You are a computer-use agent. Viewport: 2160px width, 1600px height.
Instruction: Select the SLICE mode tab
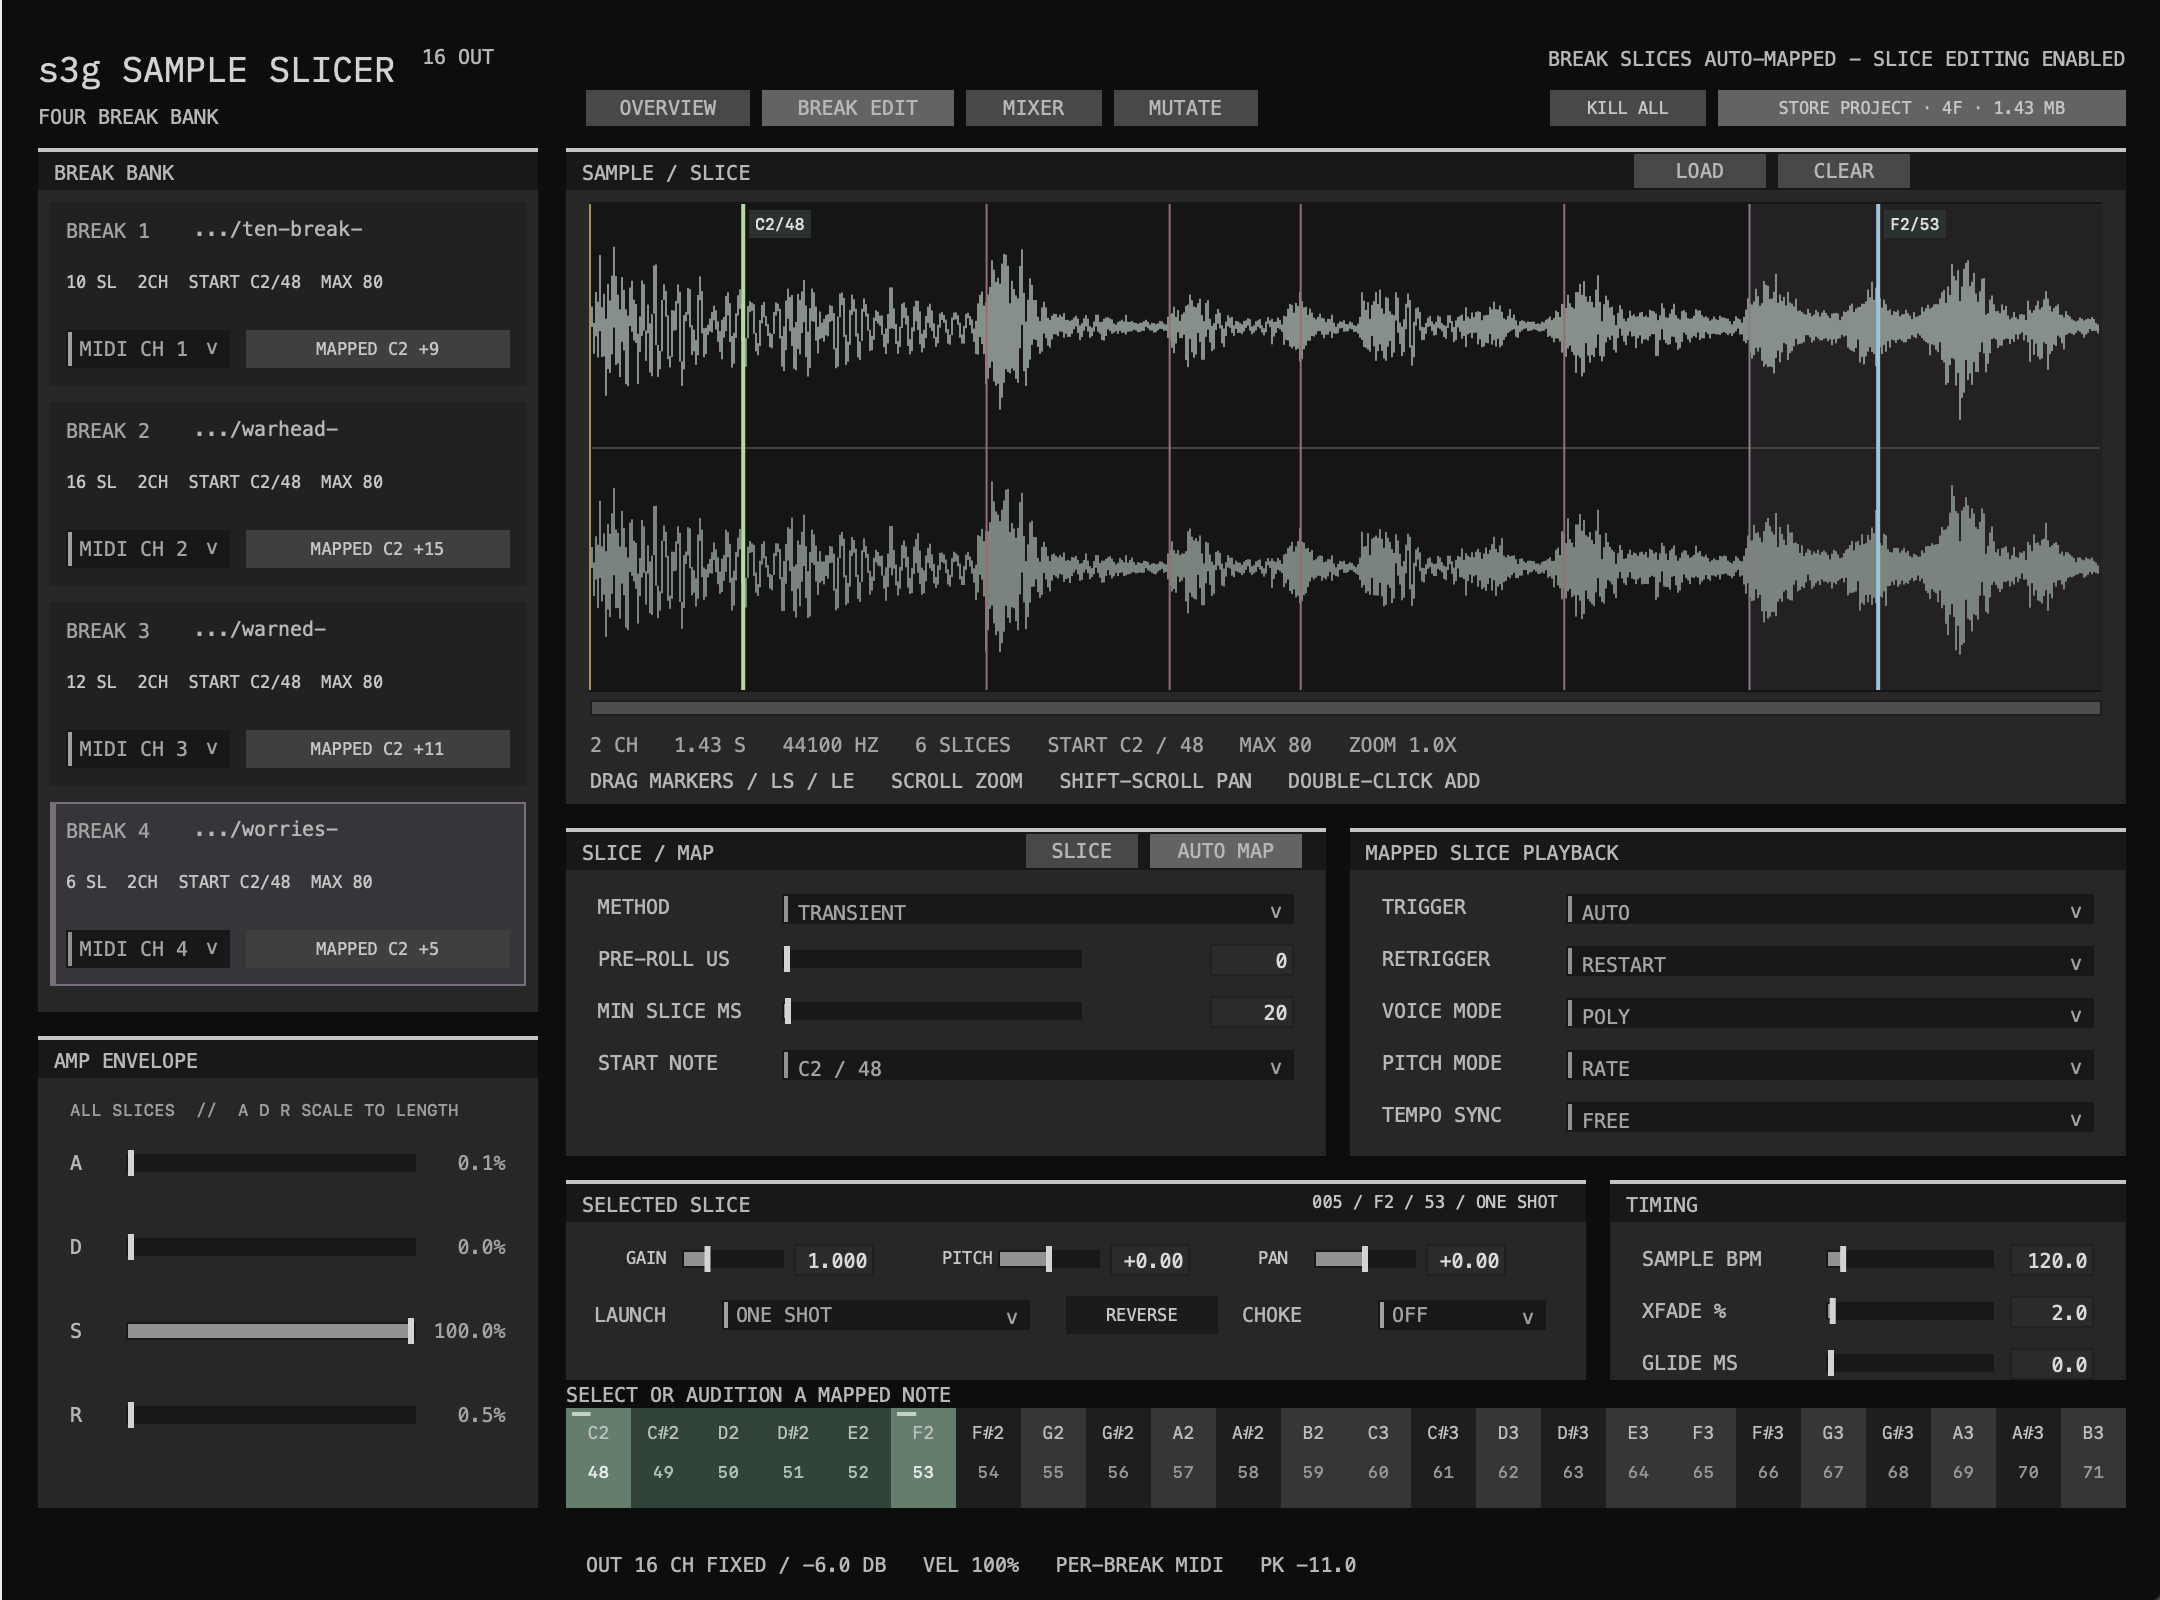point(1081,851)
